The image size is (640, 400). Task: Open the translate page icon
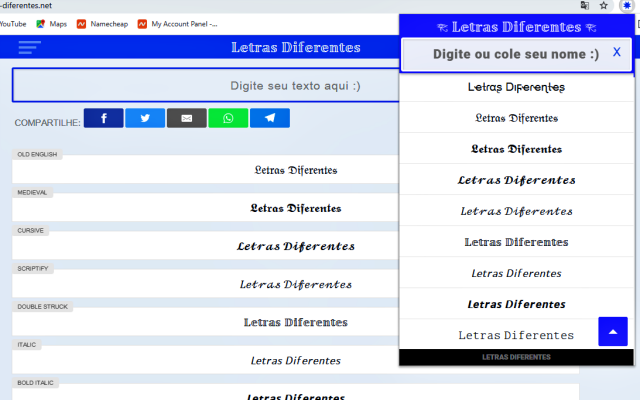pos(585,5)
